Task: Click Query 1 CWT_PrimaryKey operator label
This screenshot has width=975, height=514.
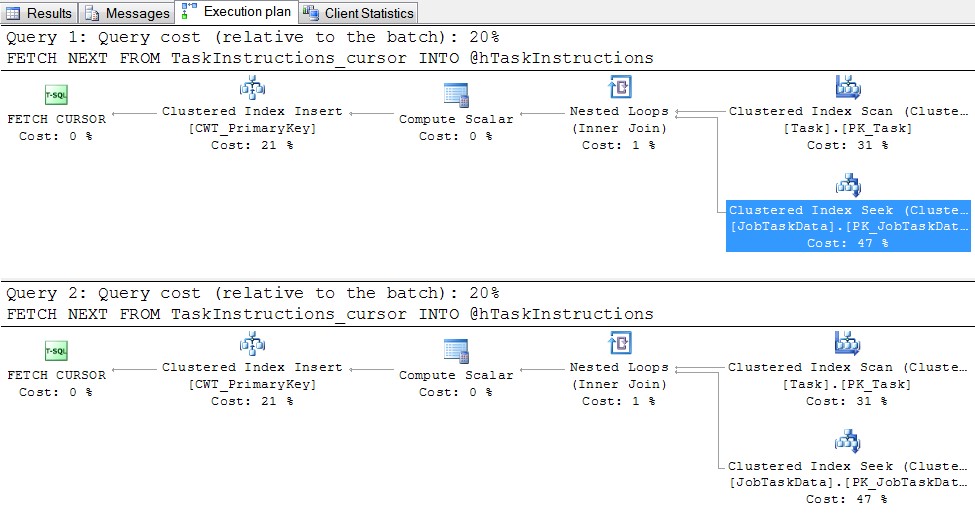Action: (x=252, y=128)
